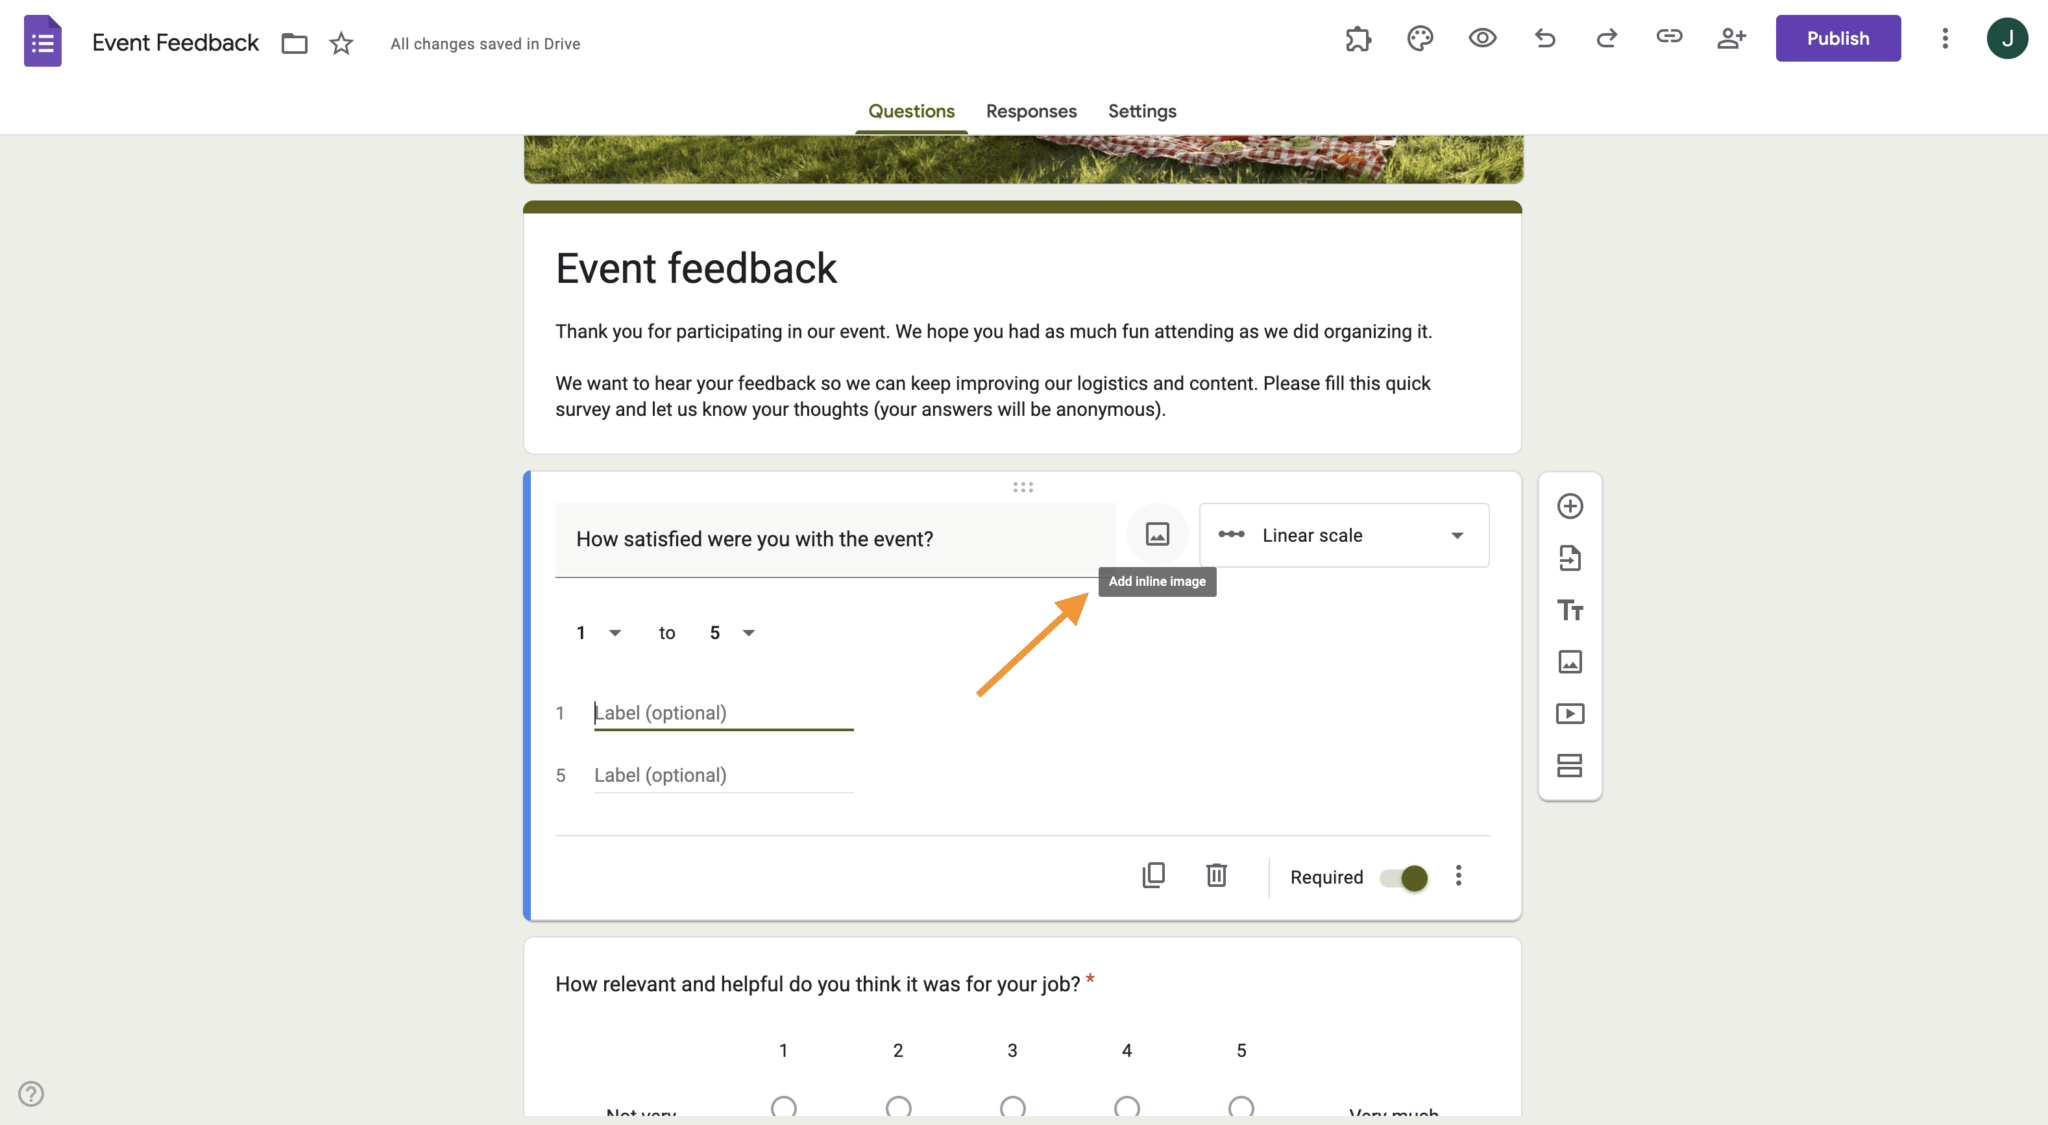Image resolution: width=2048 pixels, height=1125 pixels.
Task: Add a video to the form
Action: coord(1569,713)
